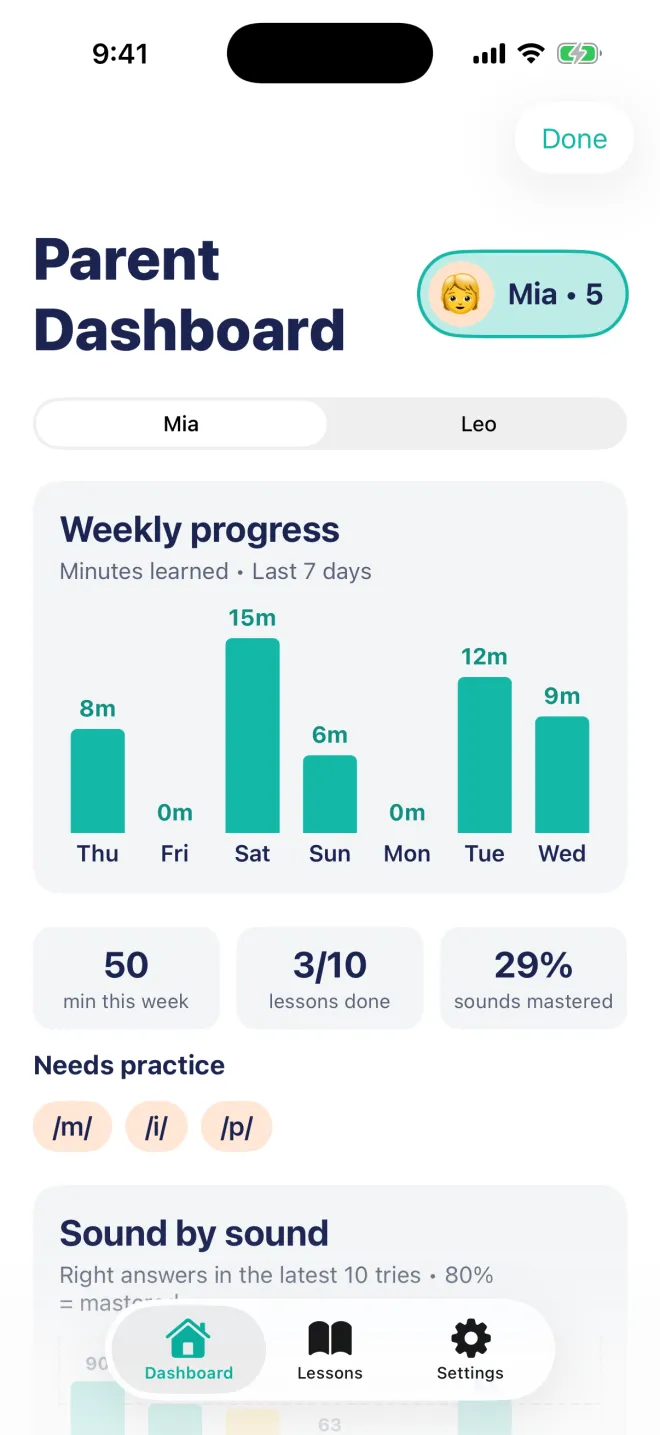The width and height of the screenshot is (660, 1435).
Task: Open the 3/10 lessons done card
Action: coord(330,978)
